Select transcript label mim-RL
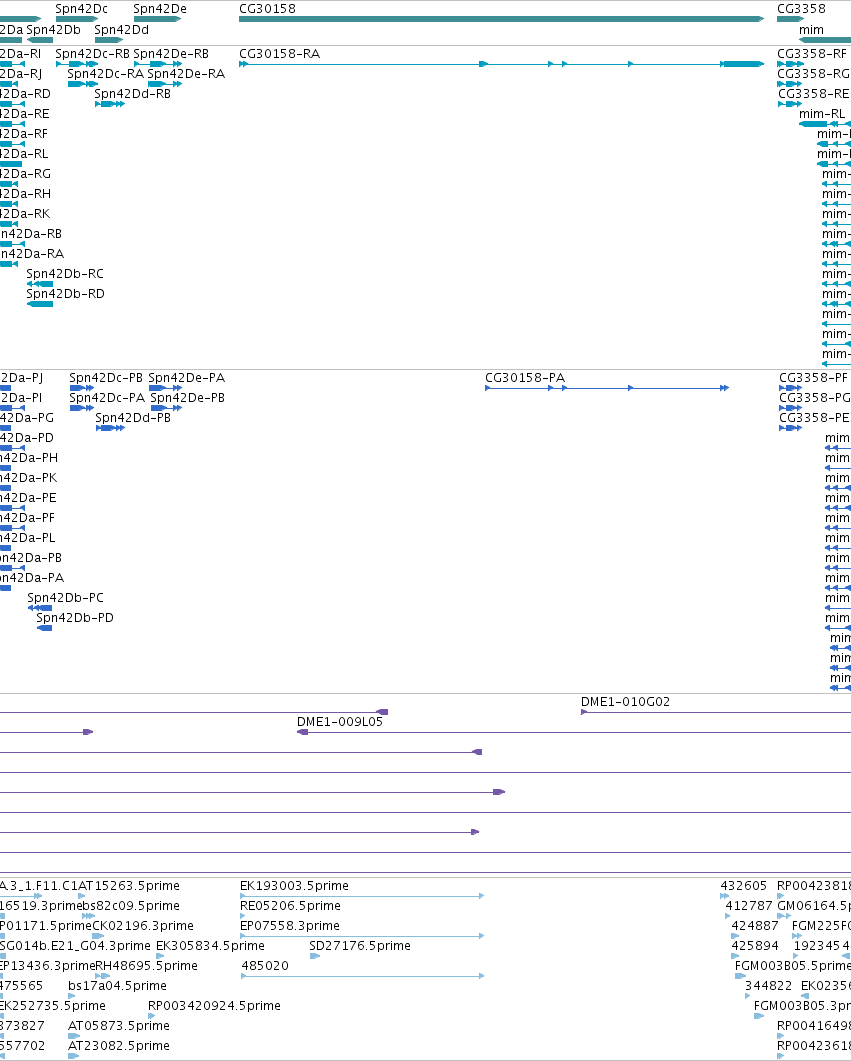This screenshot has height=1061, width=851. (822, 114)
